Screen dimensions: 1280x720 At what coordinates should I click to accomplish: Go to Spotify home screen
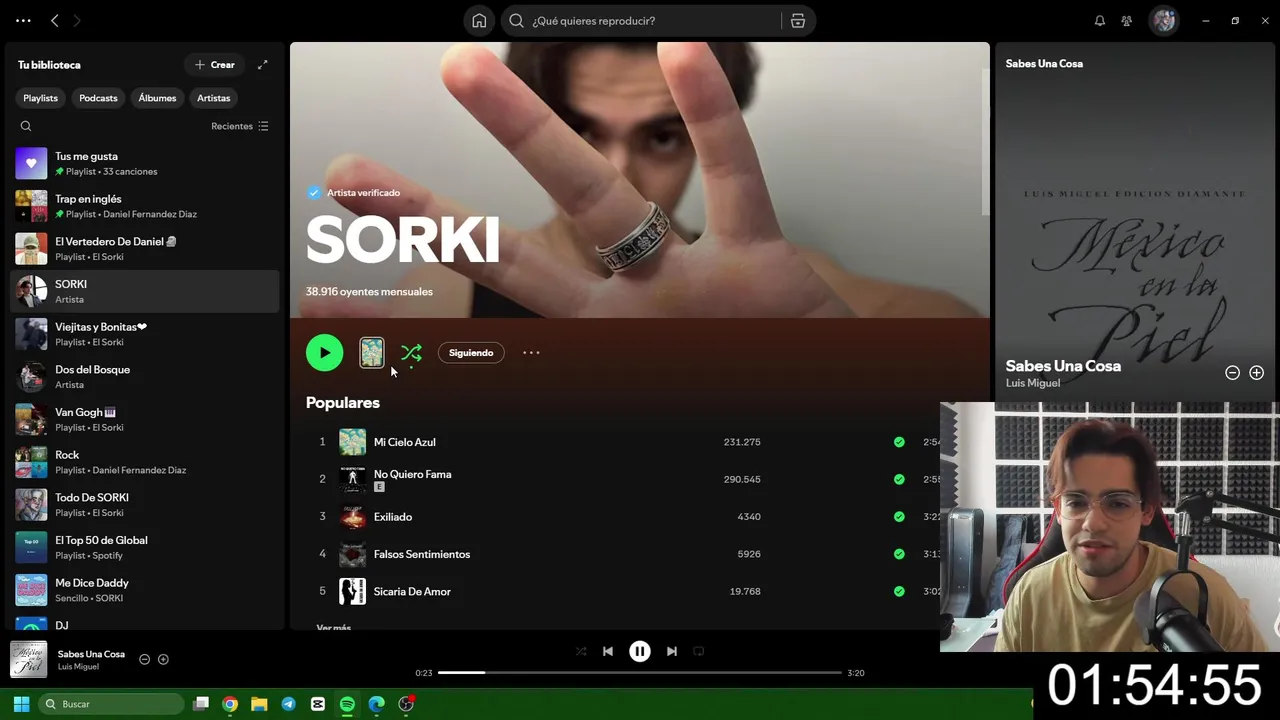coord(479,21)
